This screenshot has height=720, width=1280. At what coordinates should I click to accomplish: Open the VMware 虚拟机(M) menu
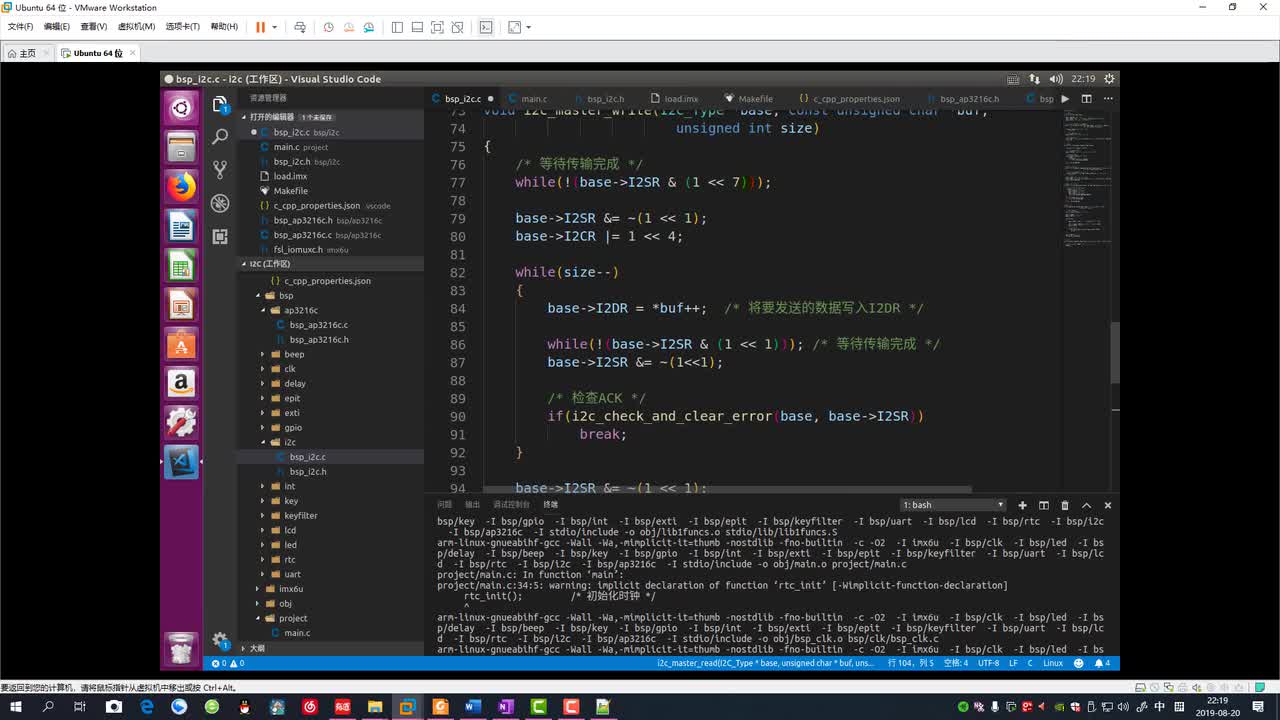(136, 27)
